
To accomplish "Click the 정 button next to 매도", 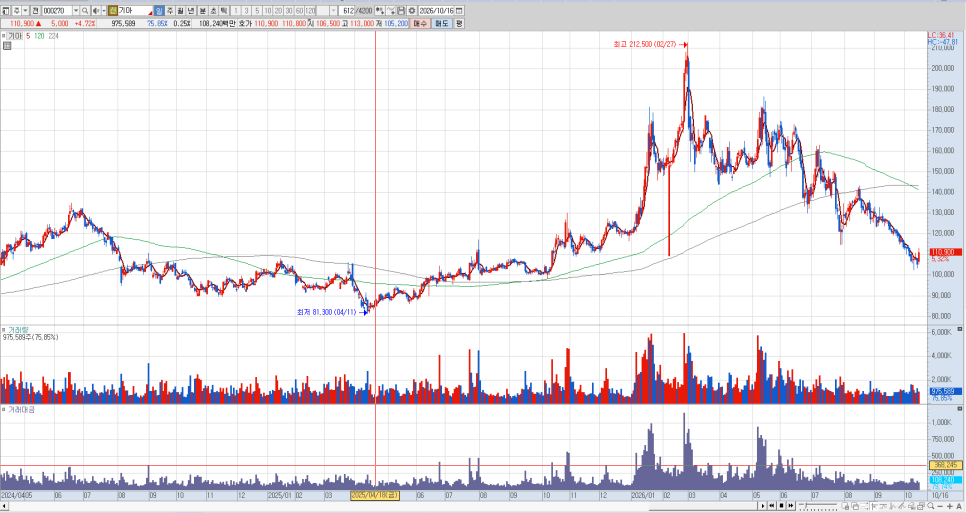I will point(459,23).
